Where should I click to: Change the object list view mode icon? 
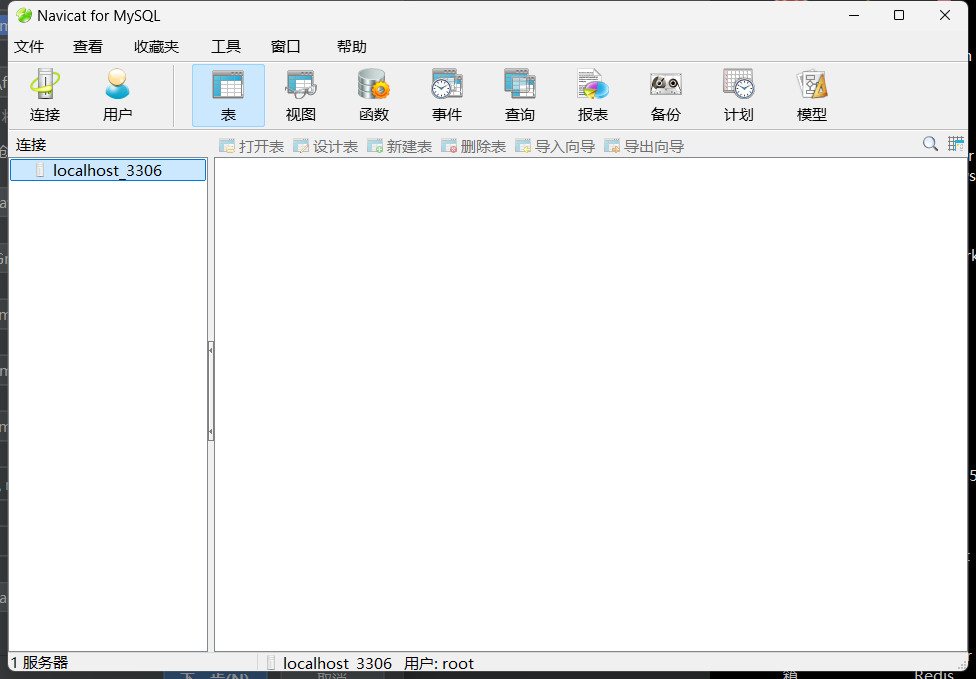pos(955,144)
